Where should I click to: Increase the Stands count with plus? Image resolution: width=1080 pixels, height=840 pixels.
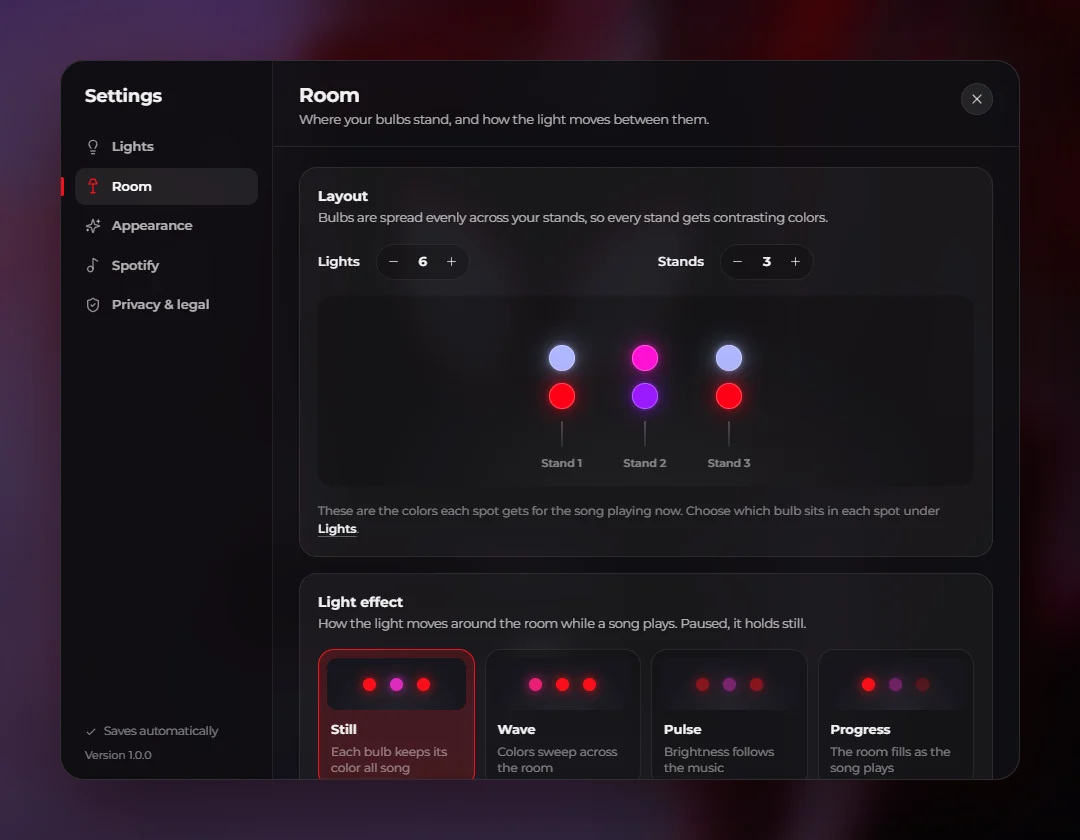pos(795,262)
